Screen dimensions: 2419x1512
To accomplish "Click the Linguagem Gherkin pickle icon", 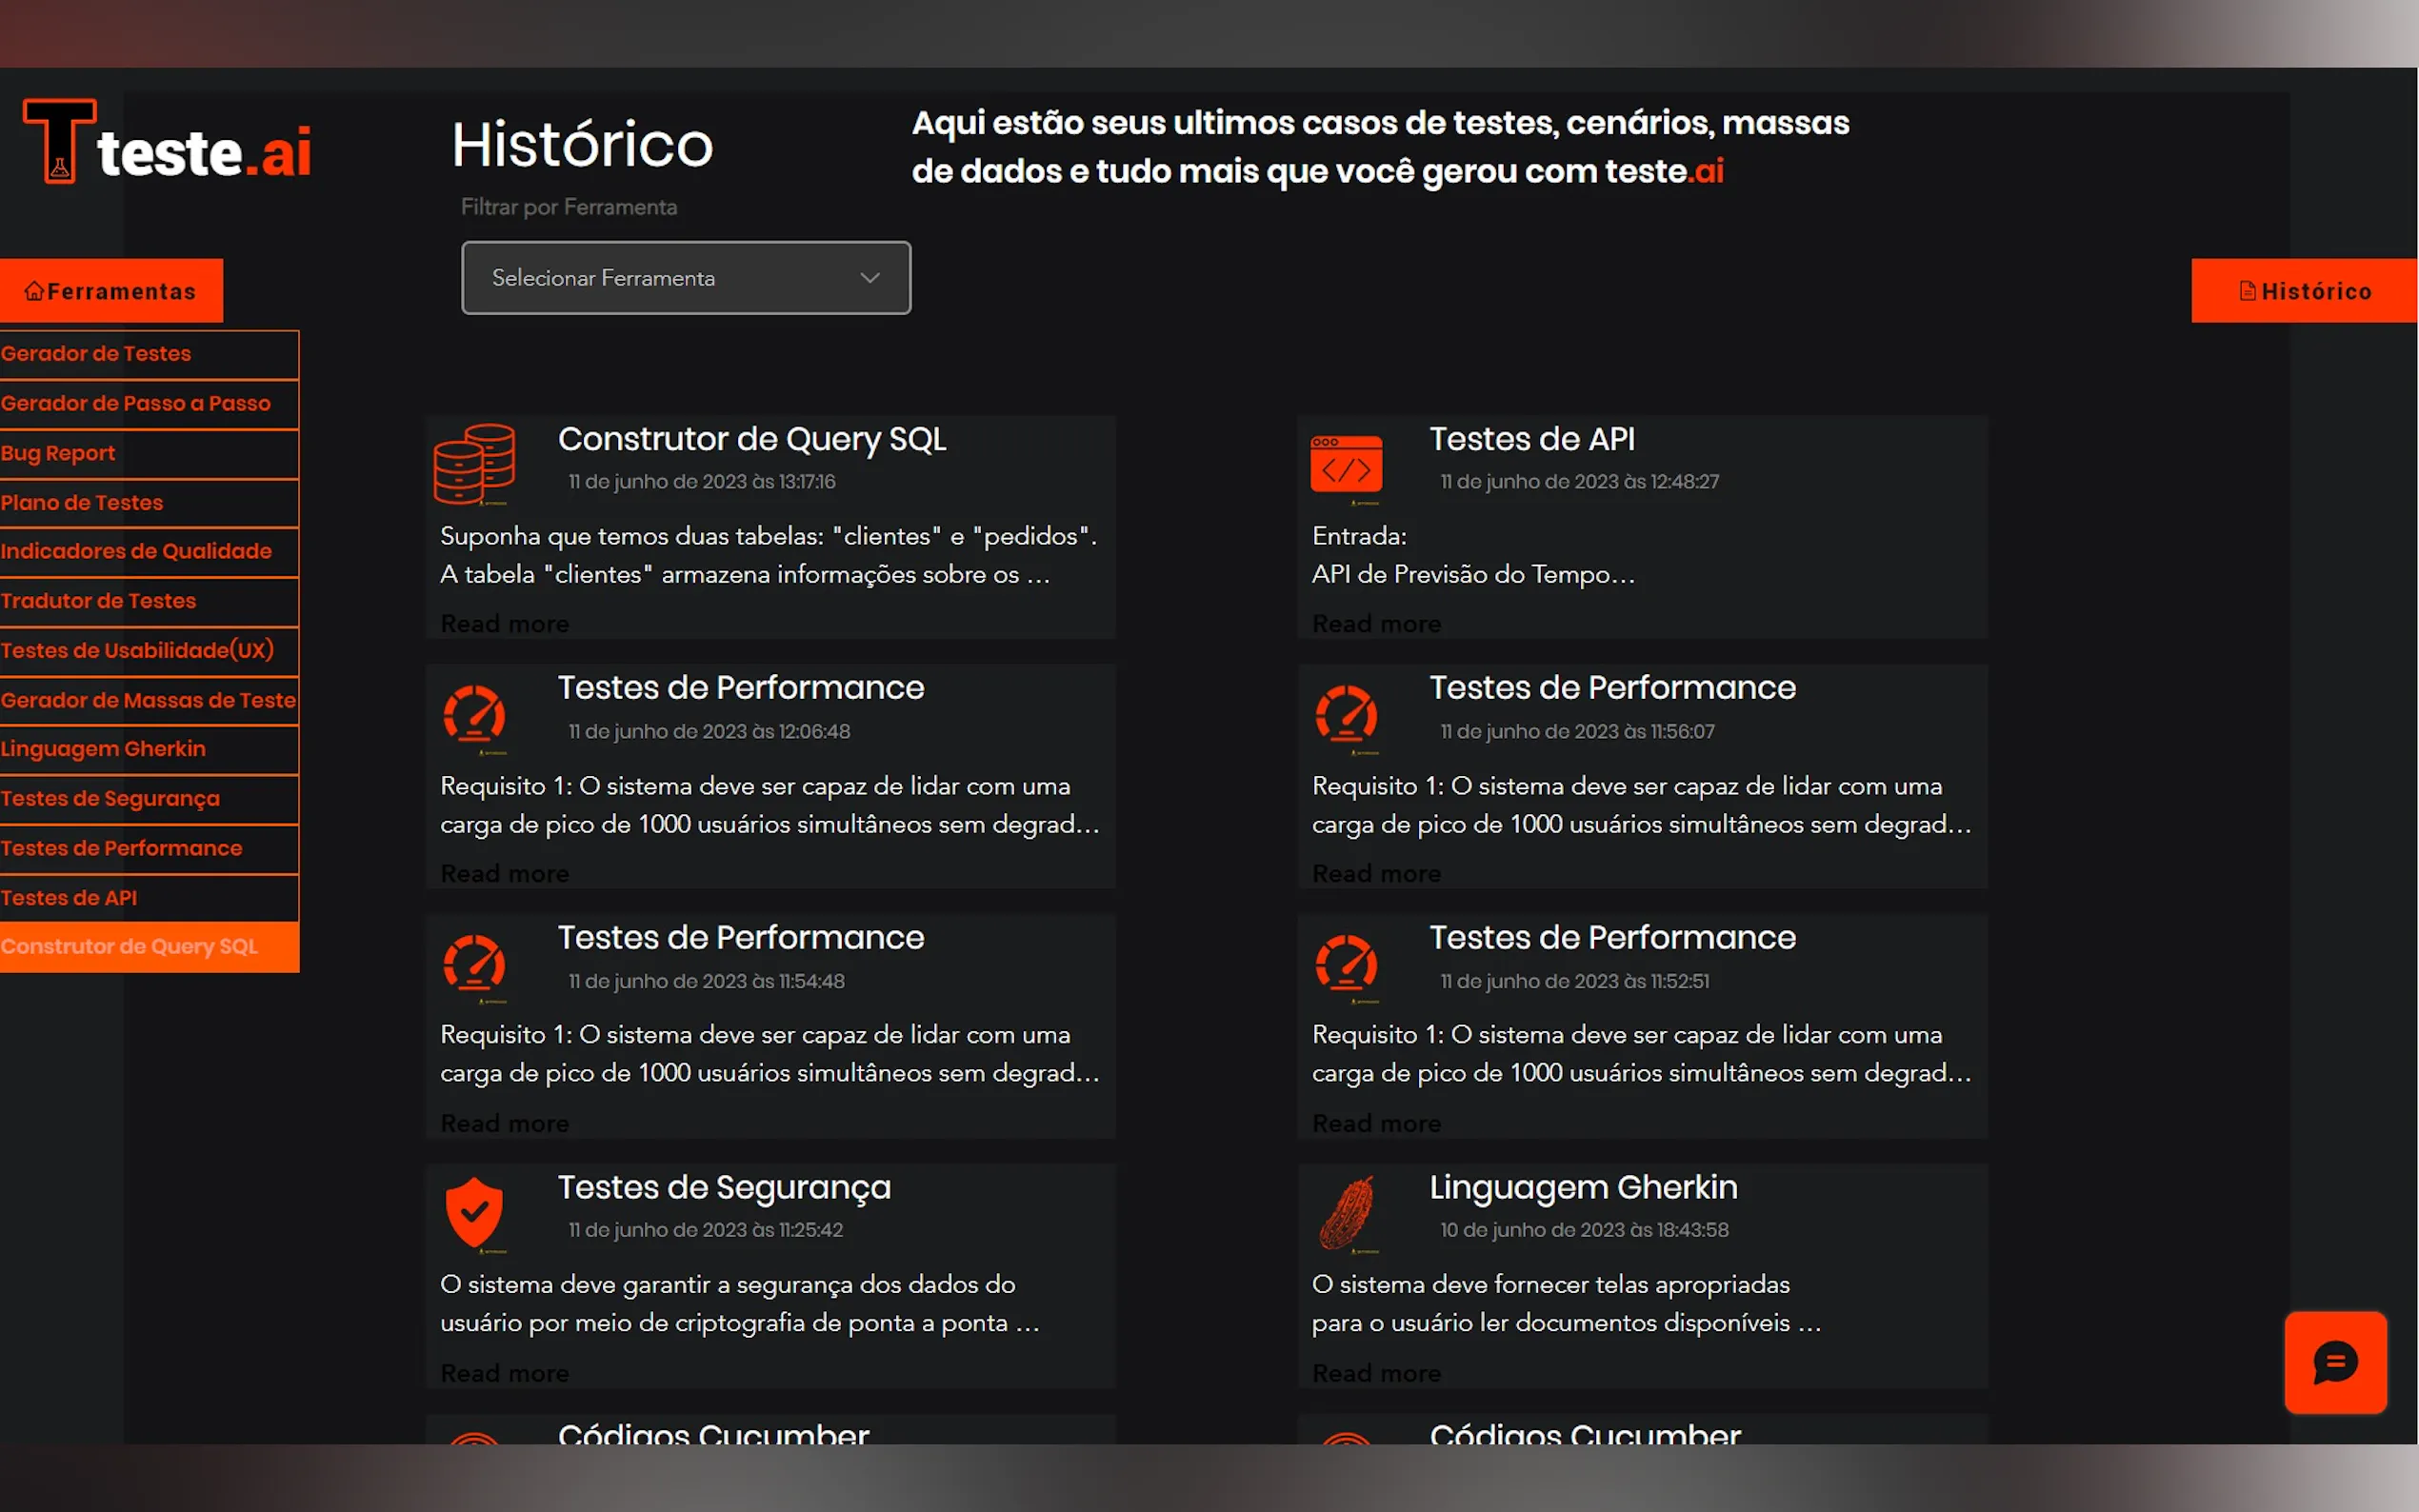I will (x=1346, y=1212).
